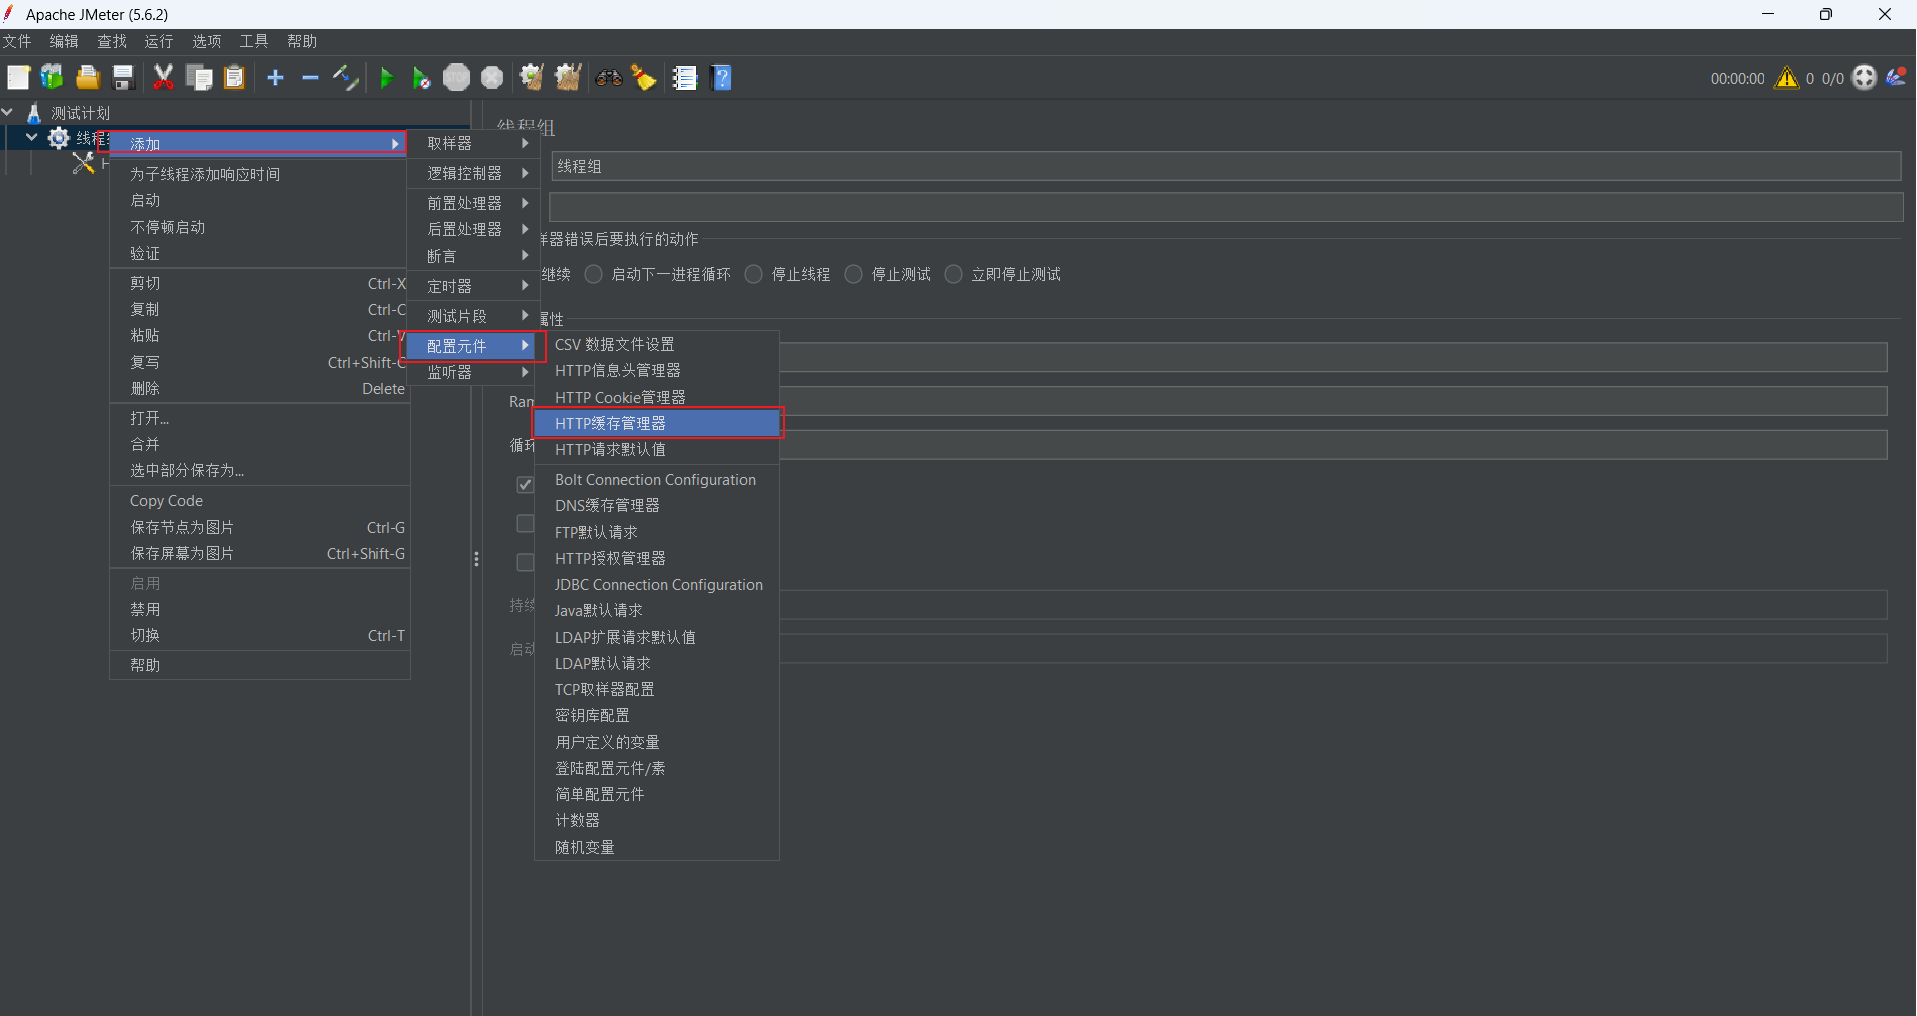Click the Paste clipboard icon
This screenshot has height=1016, width=1917.
point(234,77)
